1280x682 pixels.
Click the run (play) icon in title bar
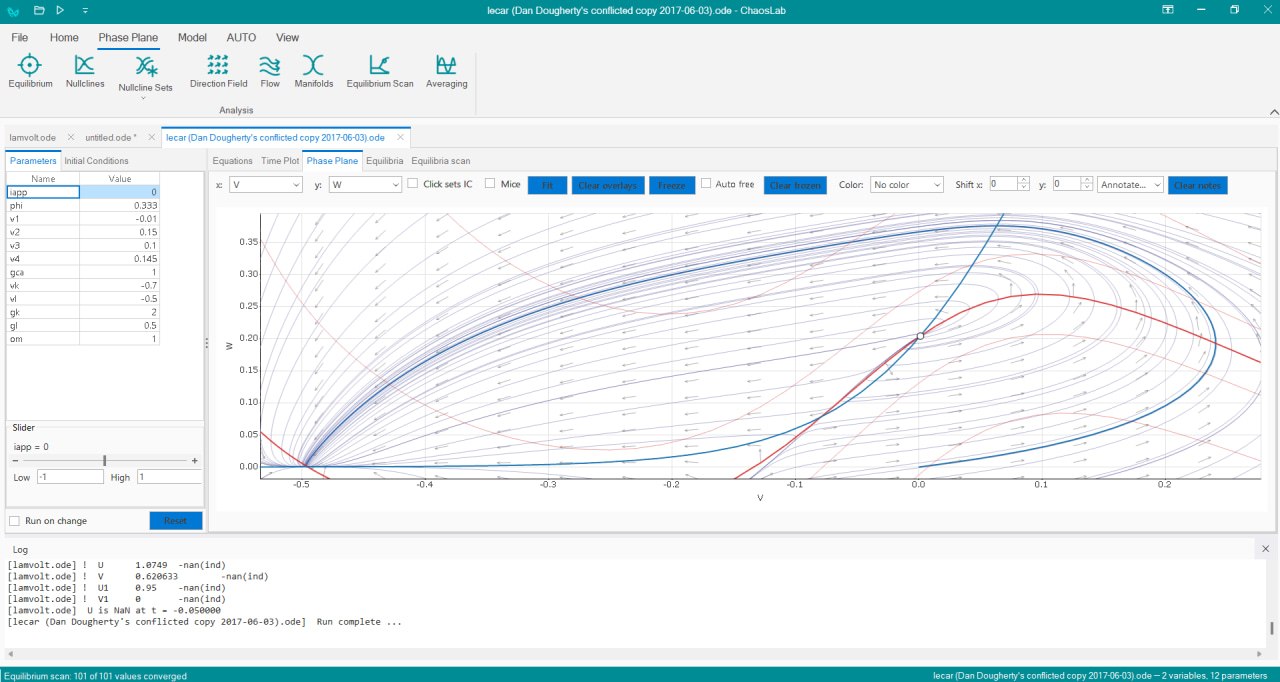pyautogui.click(x=60, y=10)
